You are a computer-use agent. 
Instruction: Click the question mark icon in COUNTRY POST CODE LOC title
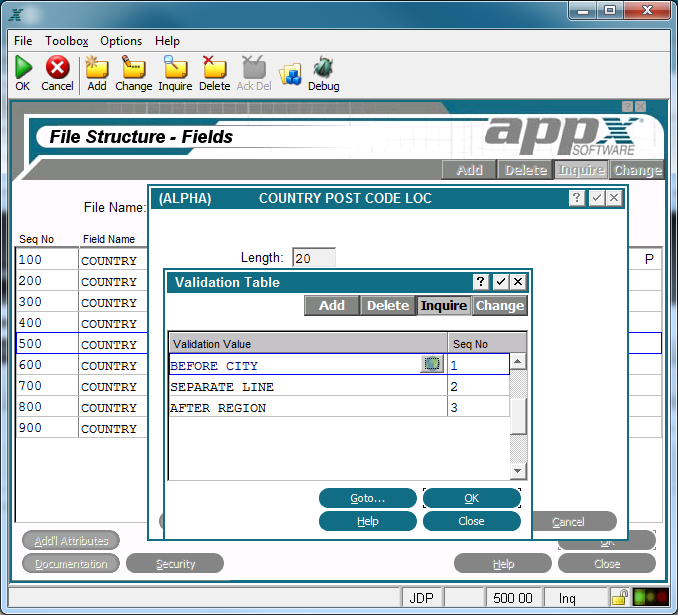pos(576,198)
